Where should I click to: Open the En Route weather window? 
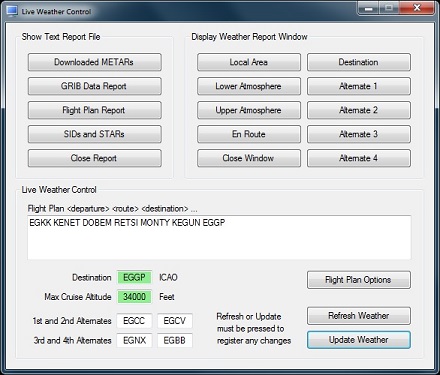point(249,134)
